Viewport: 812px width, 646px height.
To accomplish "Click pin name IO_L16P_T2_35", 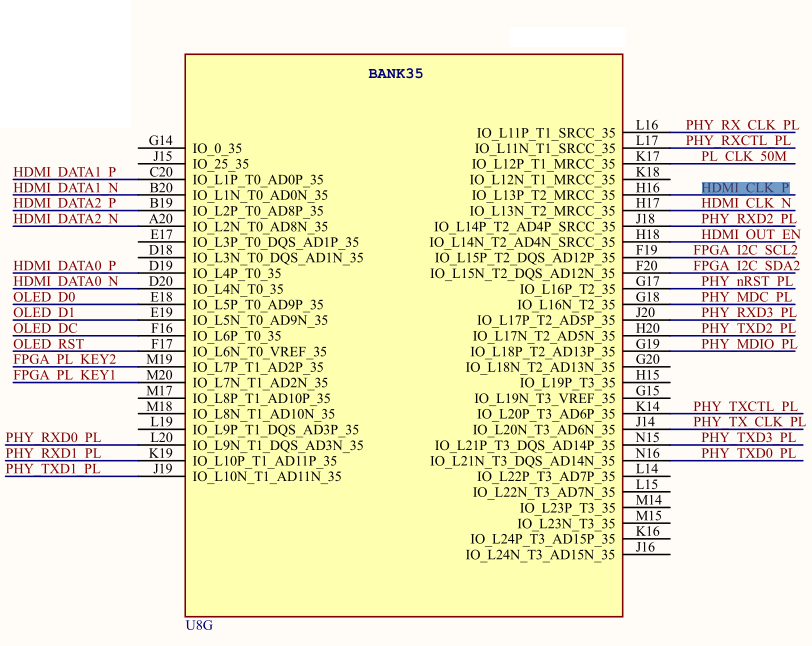I will coord(568,289).
